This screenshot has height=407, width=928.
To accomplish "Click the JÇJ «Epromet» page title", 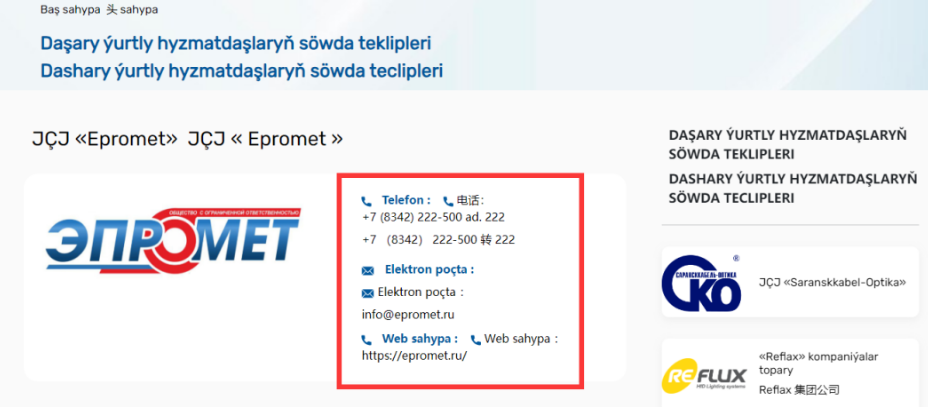I will pos(105,139).
